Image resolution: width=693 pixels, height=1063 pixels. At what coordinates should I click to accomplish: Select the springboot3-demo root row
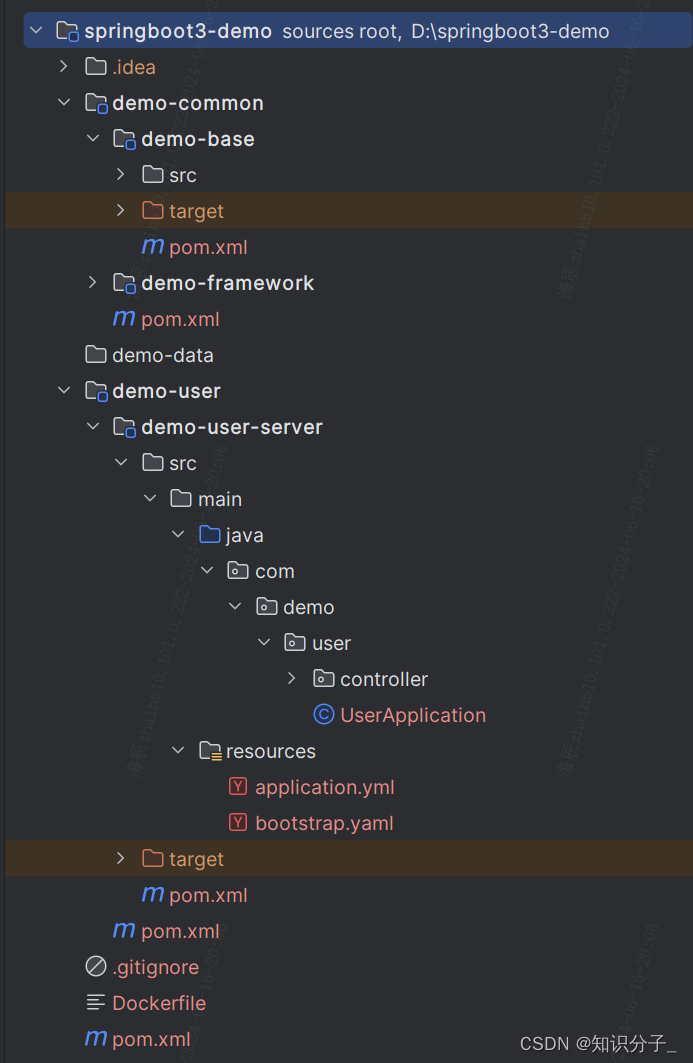click(358, 31)
